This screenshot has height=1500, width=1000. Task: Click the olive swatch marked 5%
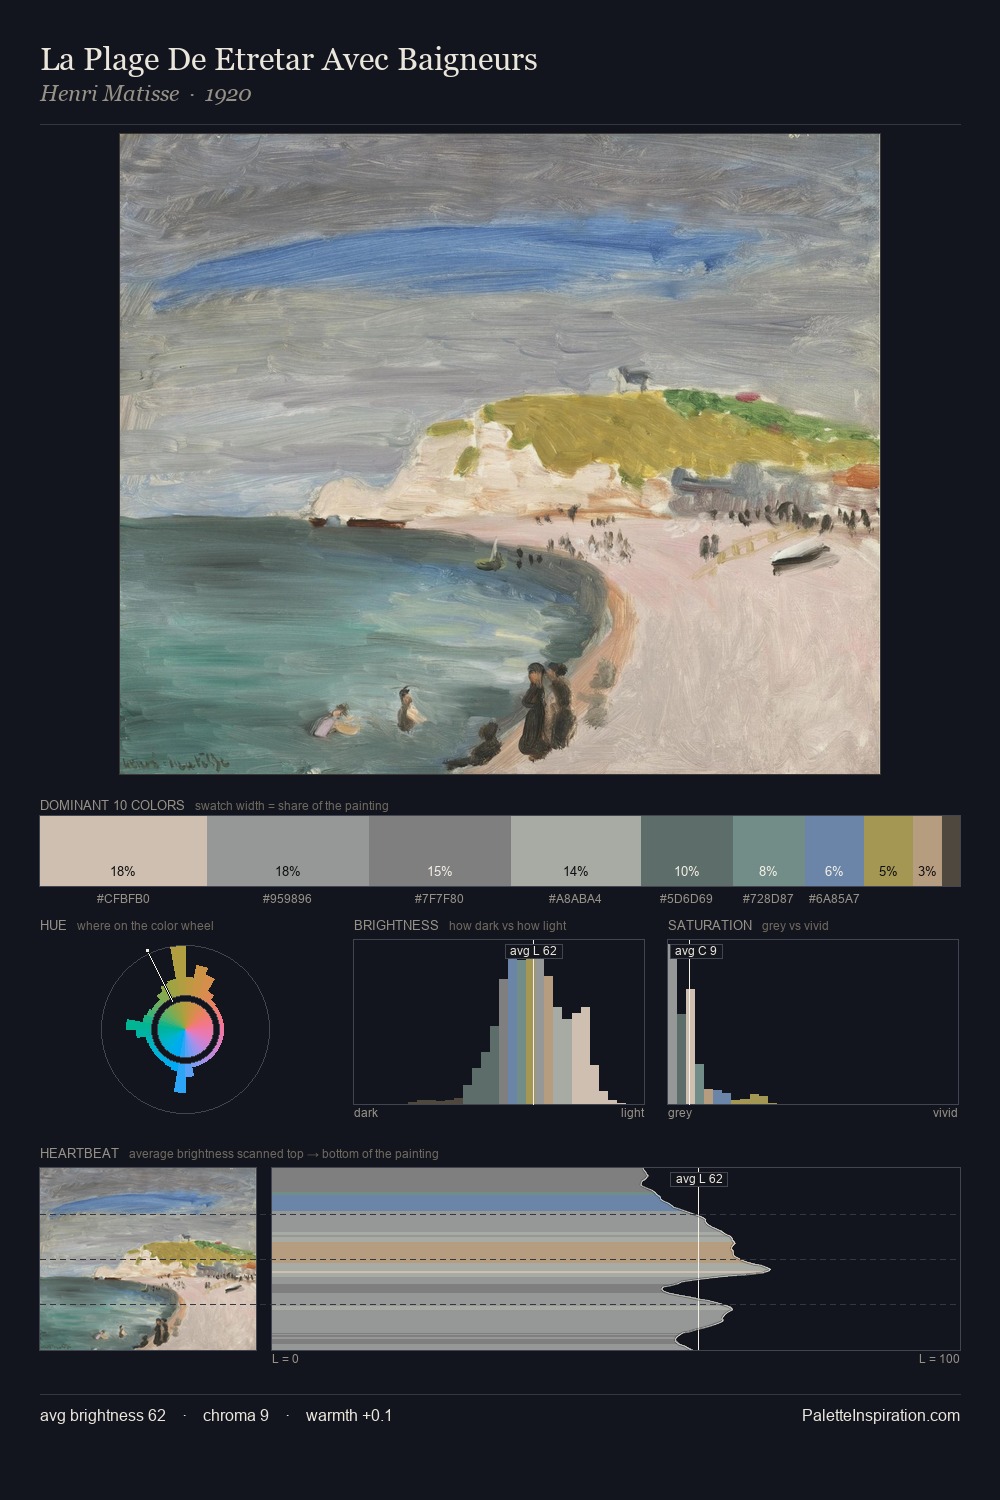point(888,851)
